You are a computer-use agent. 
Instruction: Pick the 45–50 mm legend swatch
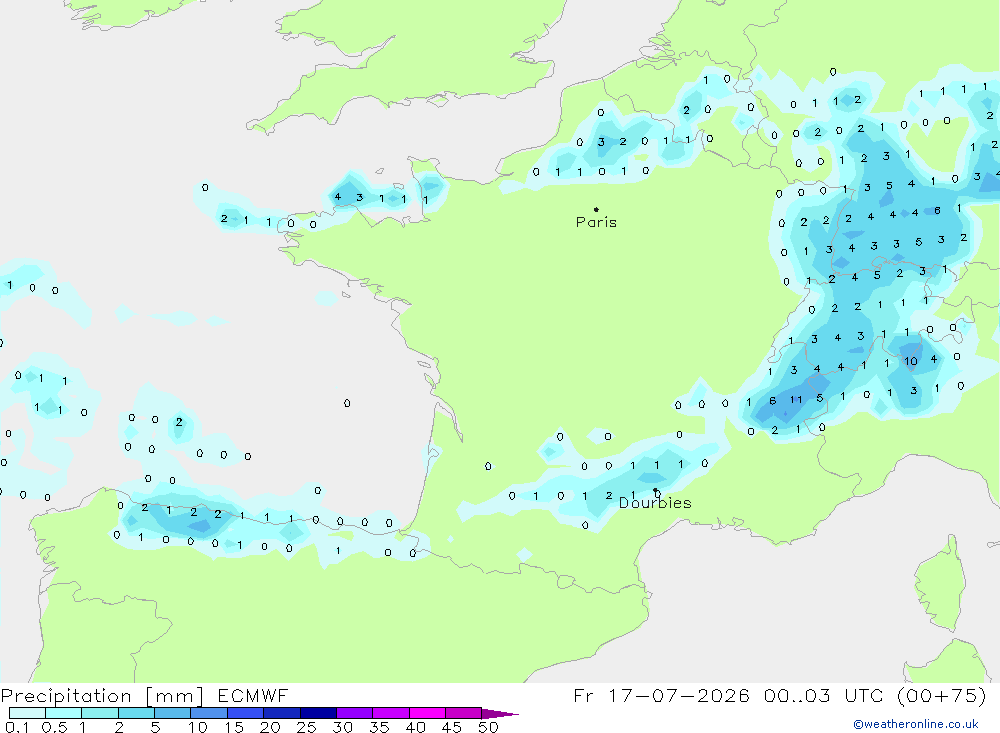tap(464, 713)
